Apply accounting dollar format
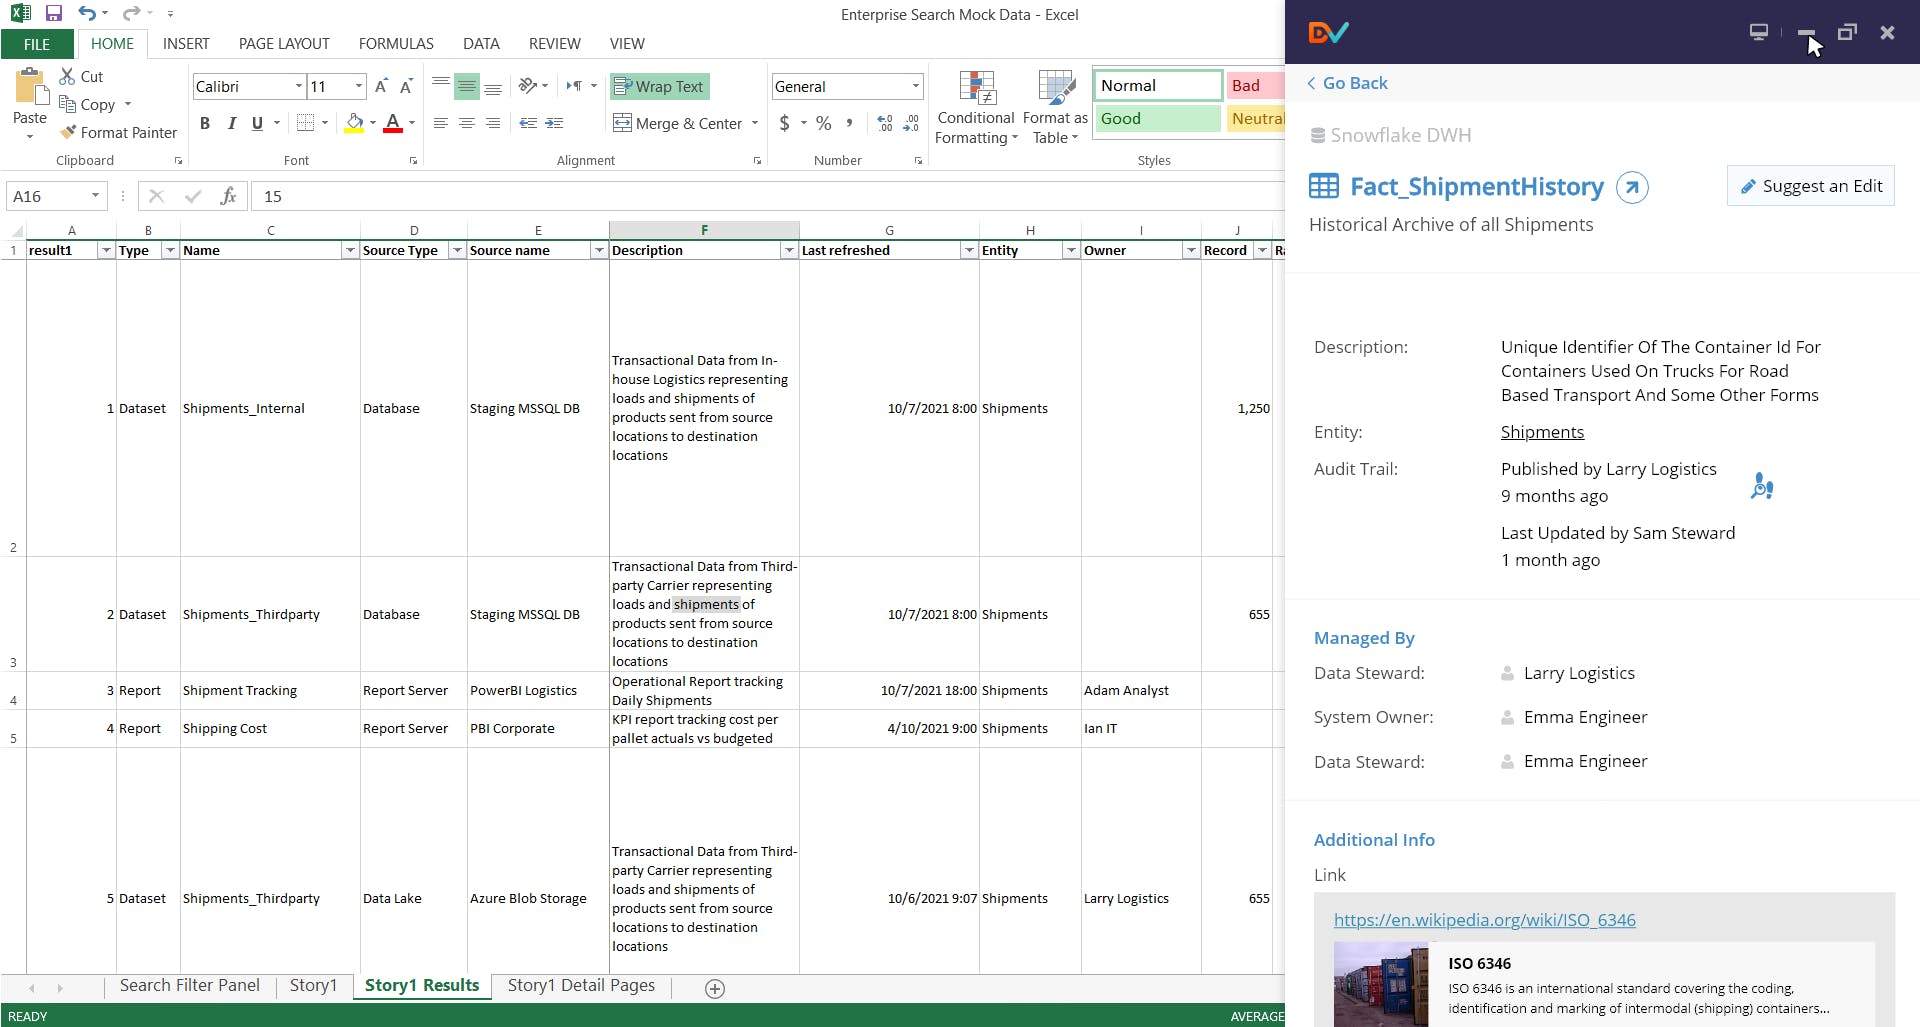Viewport: 1920px width, 1027px height. point(785,123)
